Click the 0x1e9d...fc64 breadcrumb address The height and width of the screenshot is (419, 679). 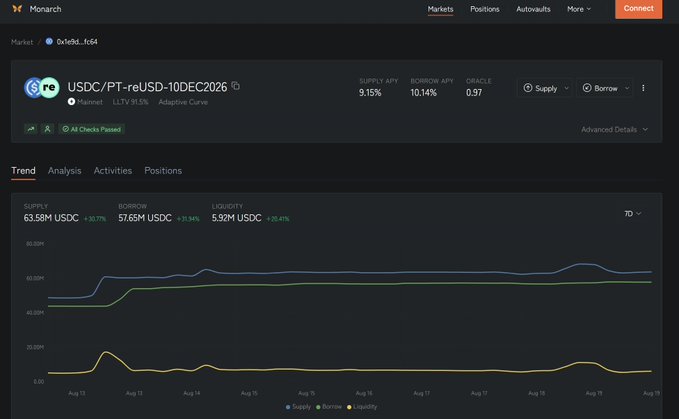click(x=77, y=42)
